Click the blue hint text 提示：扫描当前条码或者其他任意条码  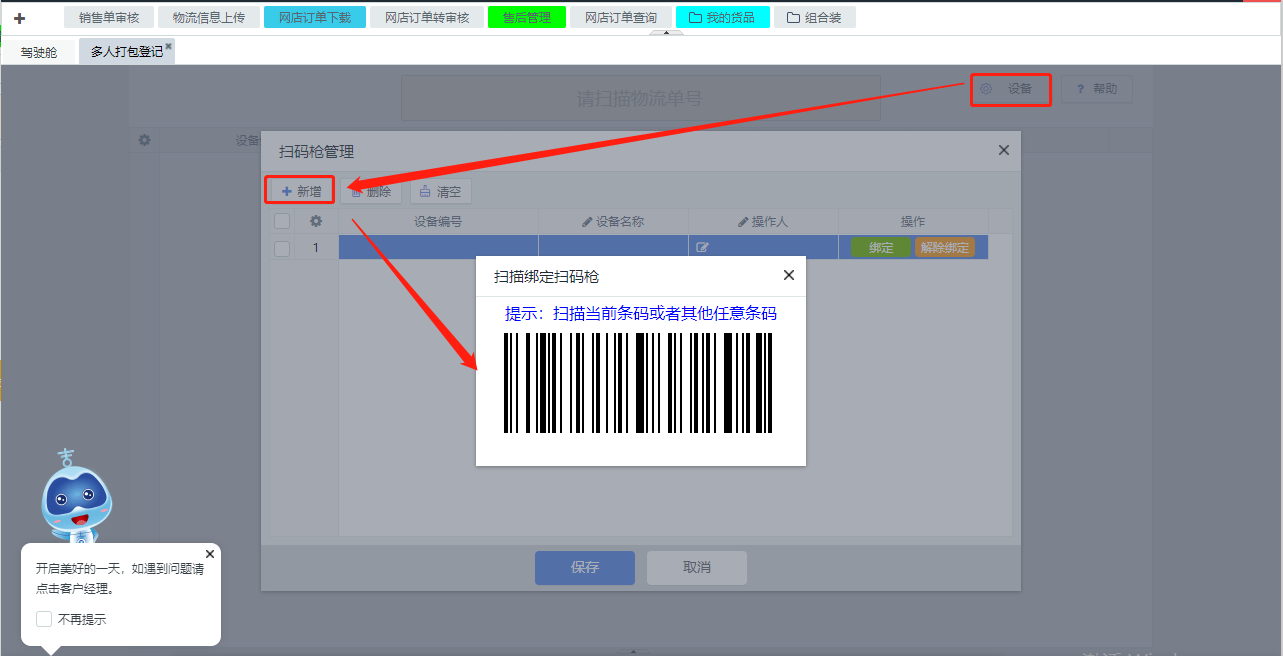[x=641, y=314]
